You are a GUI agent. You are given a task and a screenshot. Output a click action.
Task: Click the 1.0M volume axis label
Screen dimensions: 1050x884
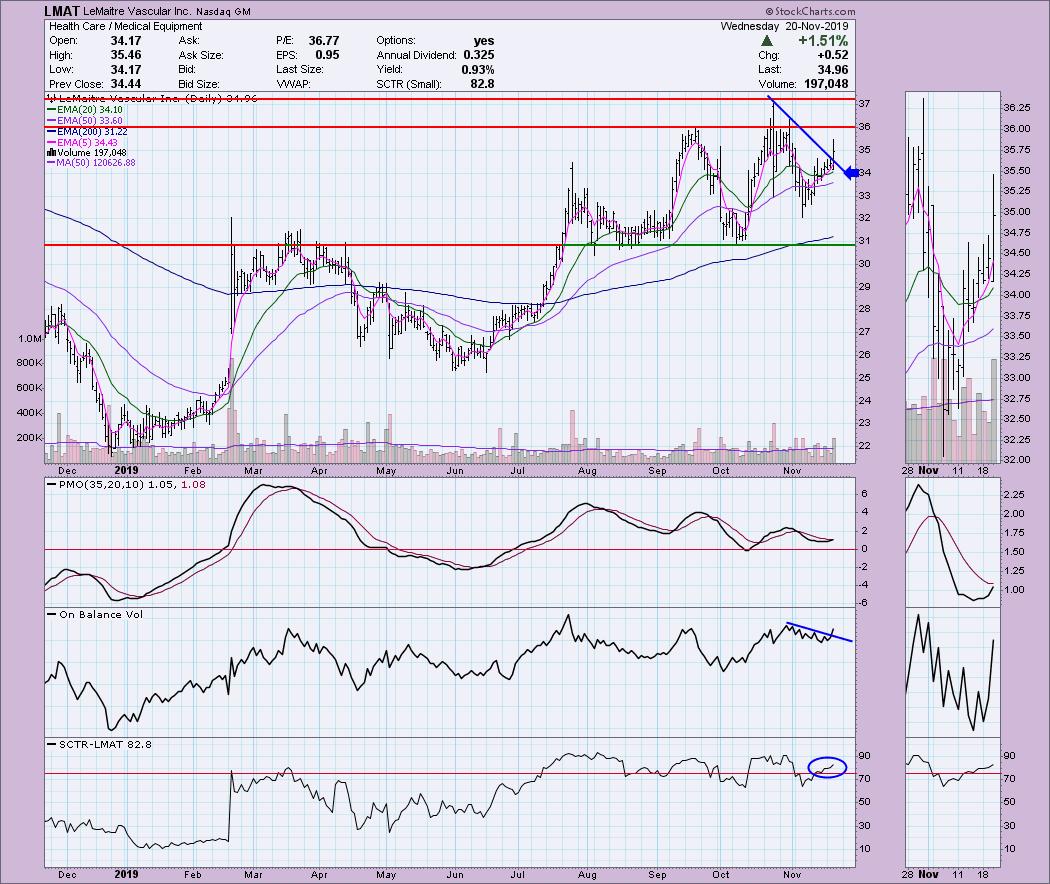click(x=29, y=338)
